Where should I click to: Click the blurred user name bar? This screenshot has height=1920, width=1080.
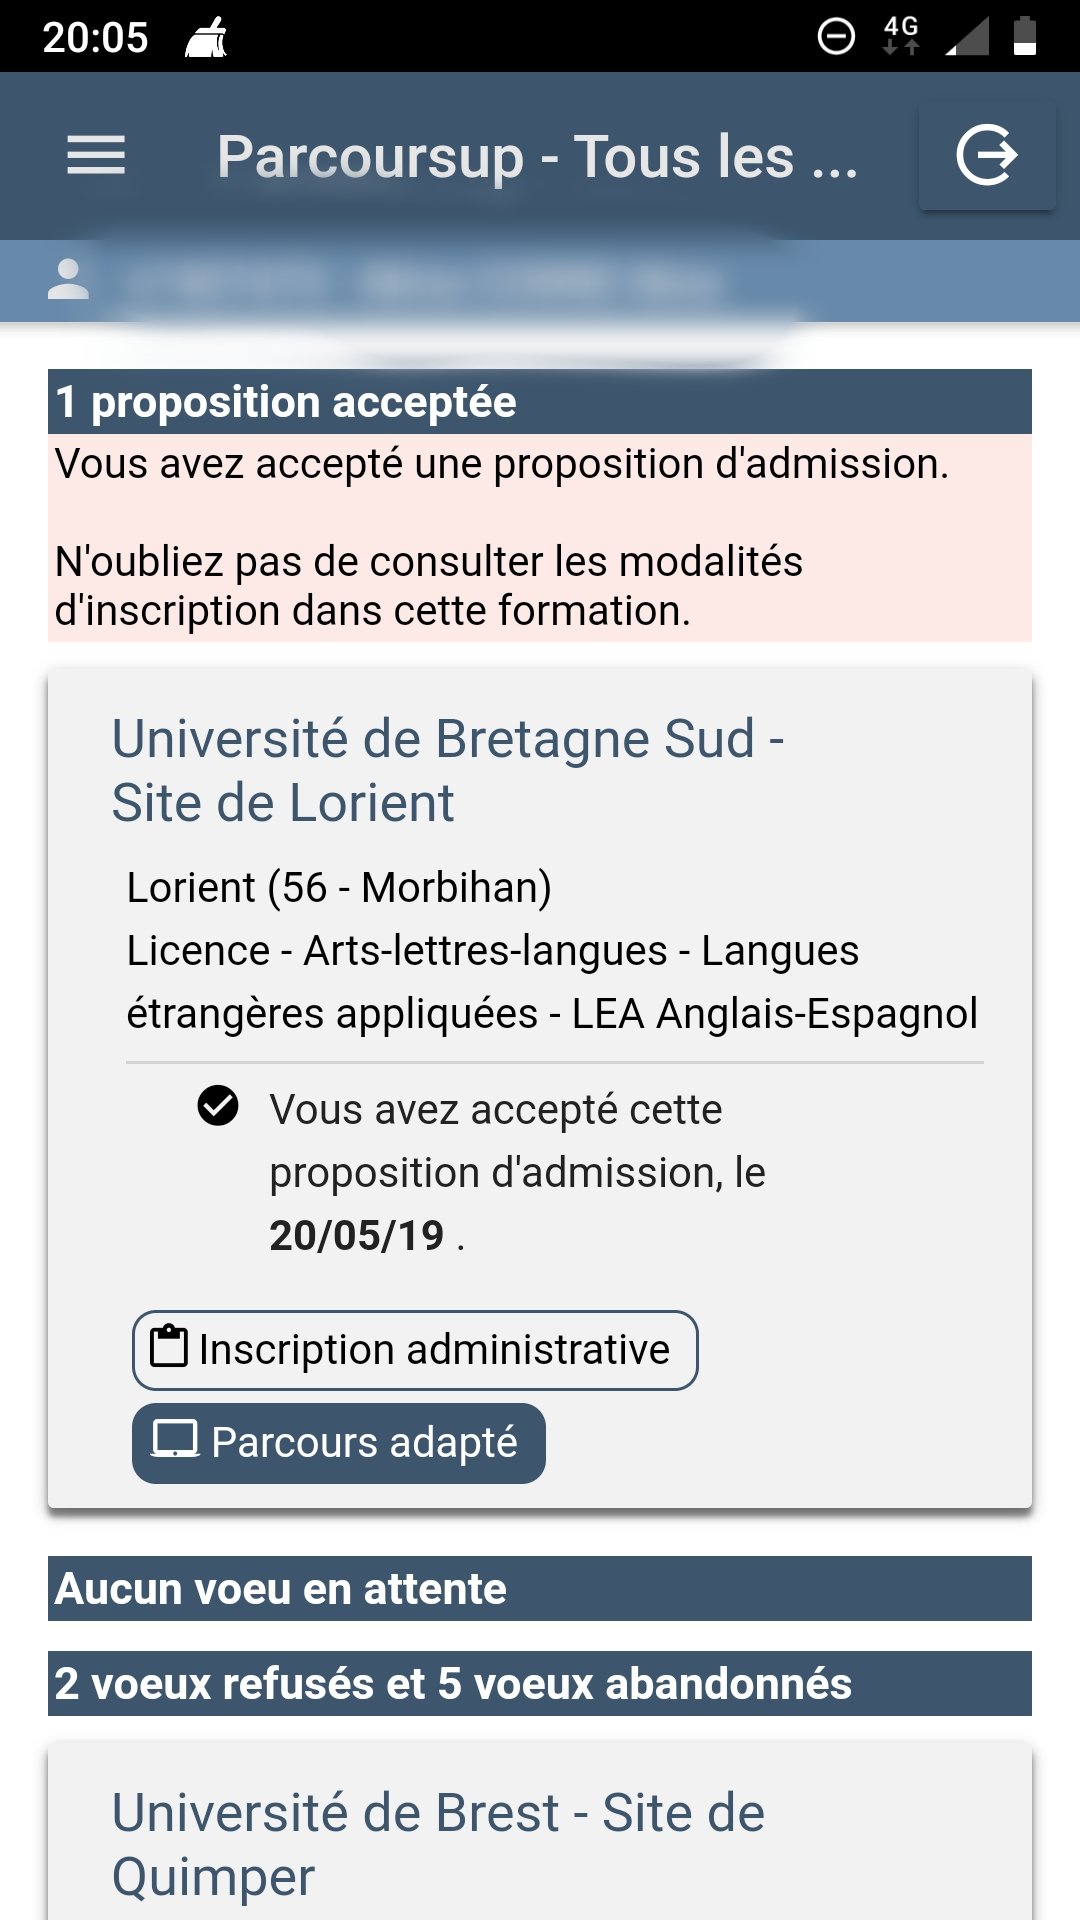[420, 282]
